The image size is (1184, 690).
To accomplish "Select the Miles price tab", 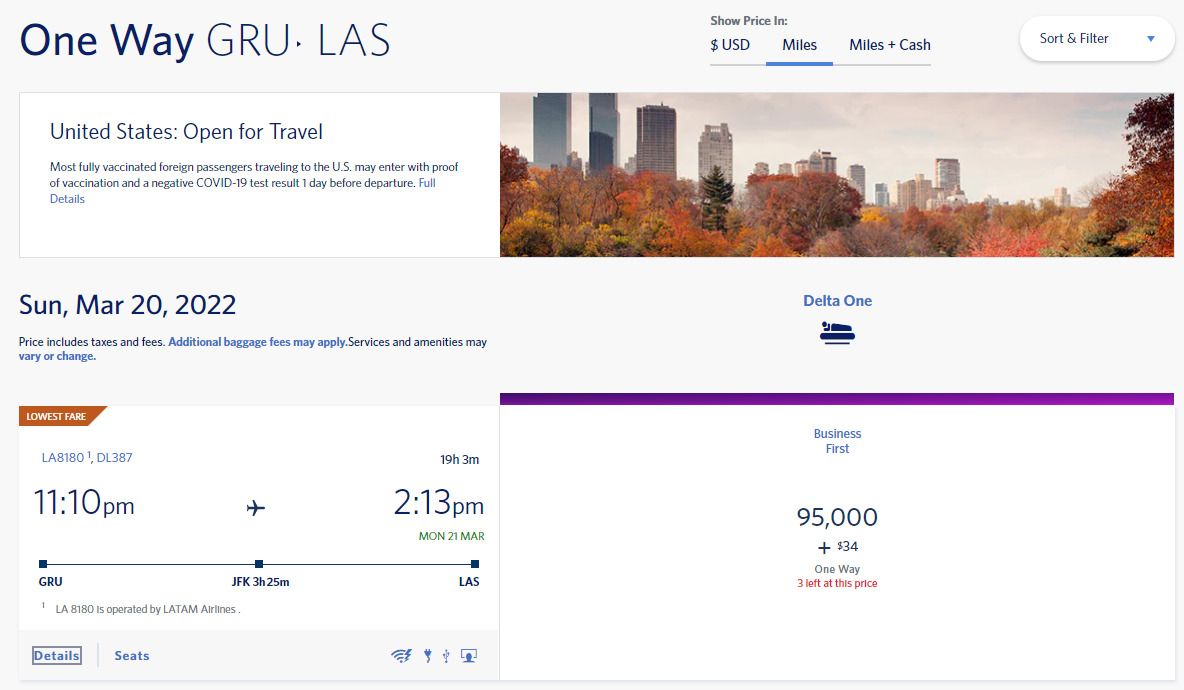I will coord(799,45).
